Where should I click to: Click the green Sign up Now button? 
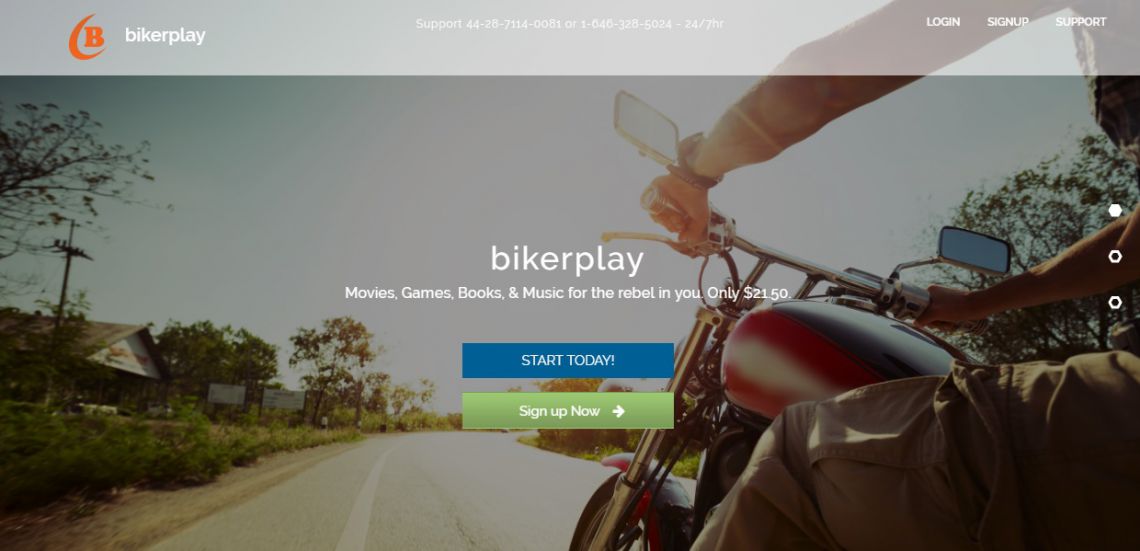pos(568,411)
